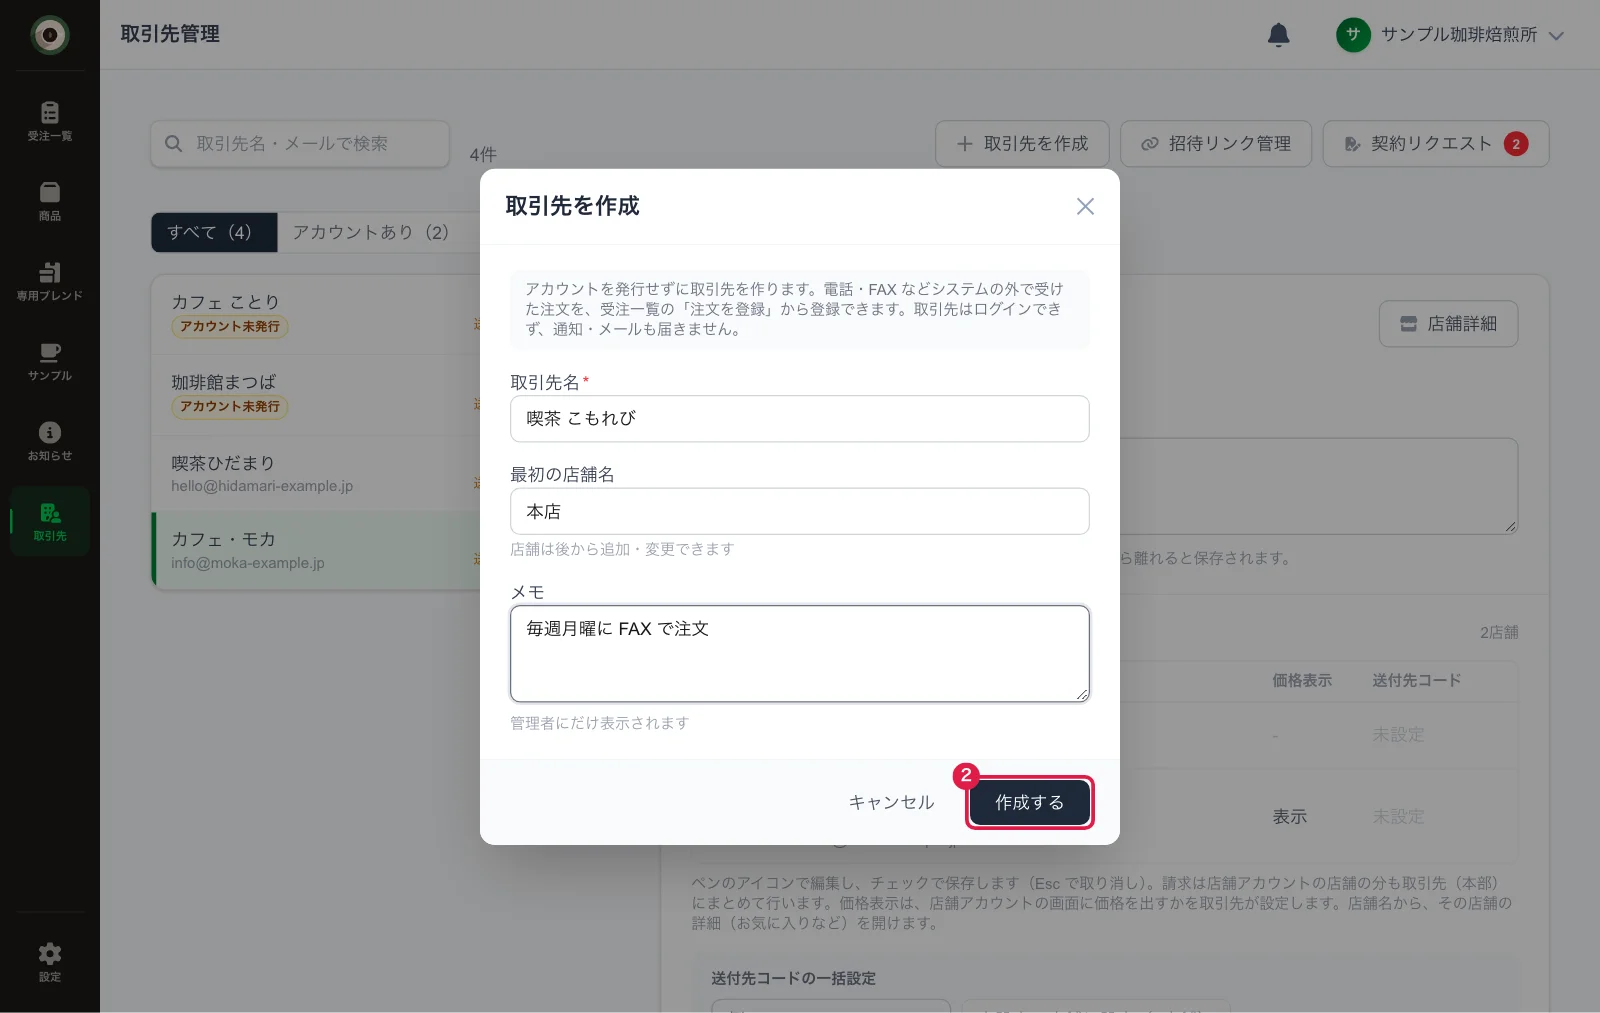Open サンプル in the sidebar
Viewport: 1600px width, 1013px height.
click(49, 361)
